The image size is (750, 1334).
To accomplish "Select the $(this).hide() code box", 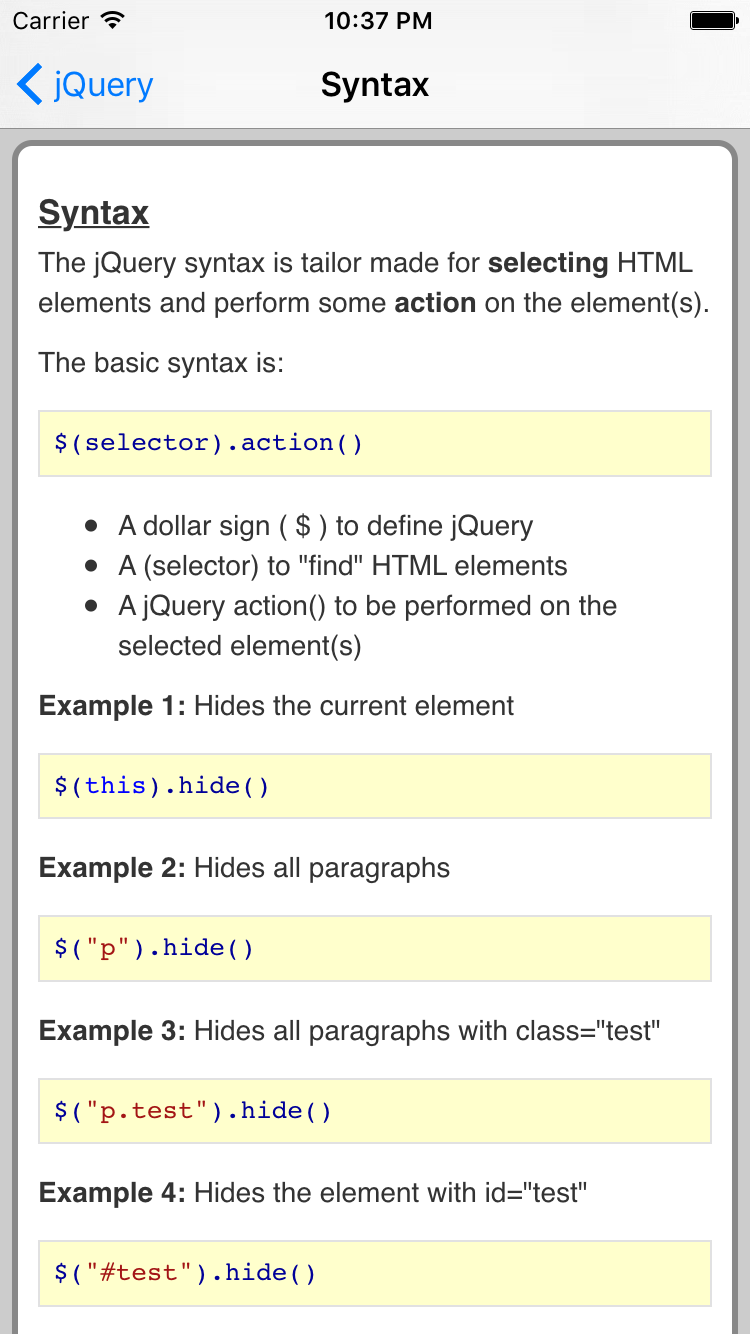I will point(374,786).
